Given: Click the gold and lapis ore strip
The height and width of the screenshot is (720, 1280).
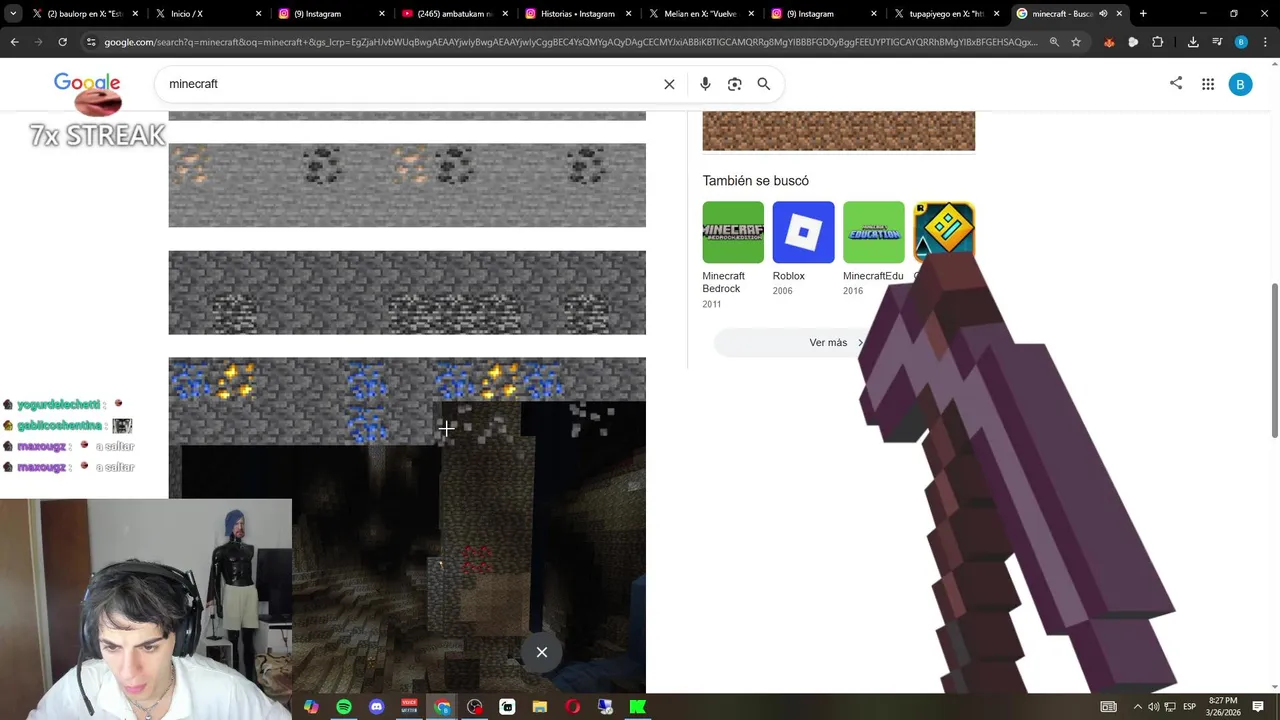Looking at the screenshot, I should [x=407, y=400].
